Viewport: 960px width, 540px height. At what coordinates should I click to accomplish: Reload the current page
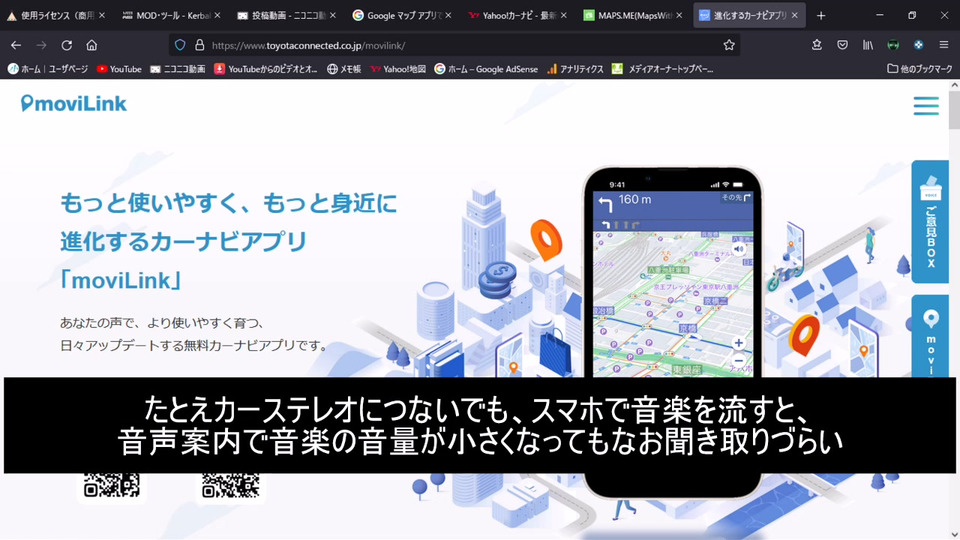[67, 45]
